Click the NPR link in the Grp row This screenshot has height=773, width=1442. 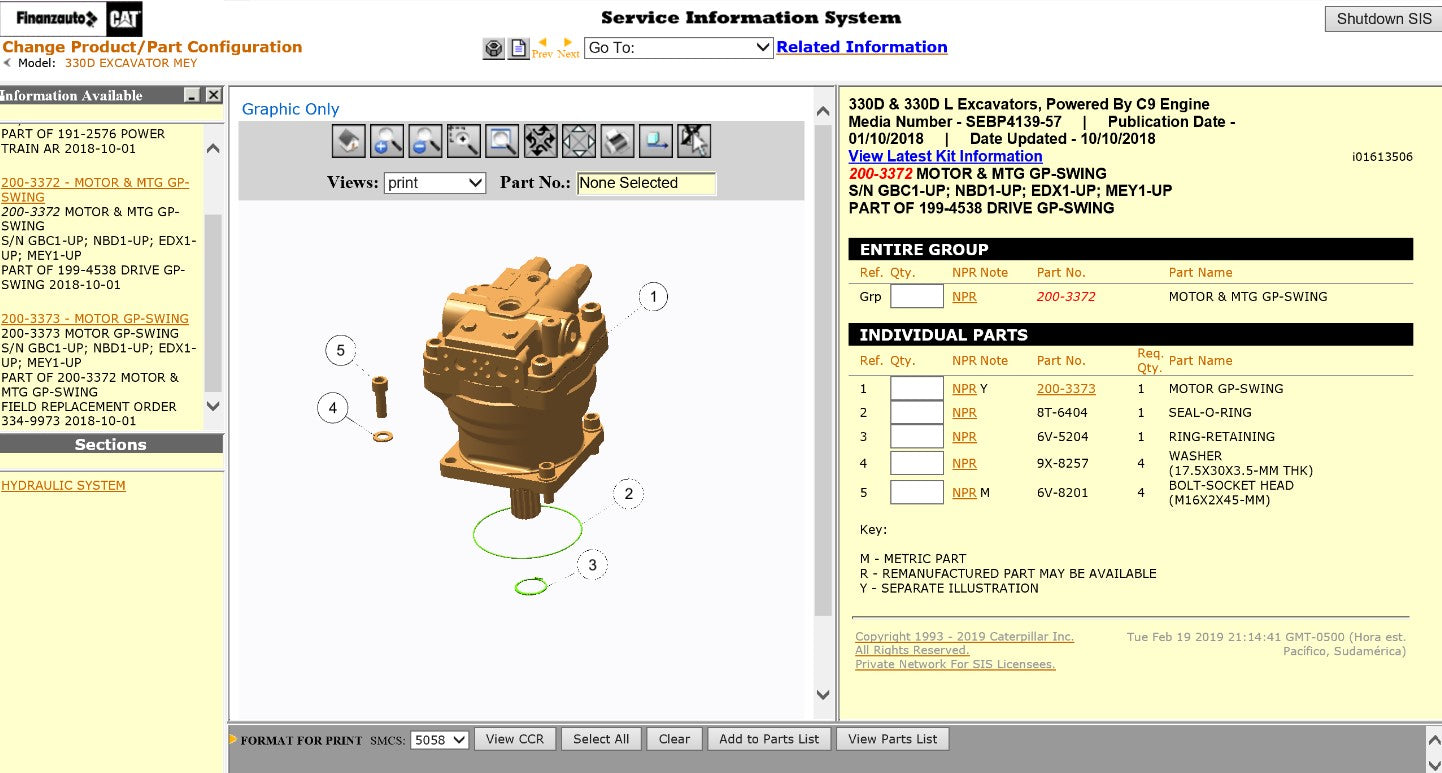(x=964, y=297)
